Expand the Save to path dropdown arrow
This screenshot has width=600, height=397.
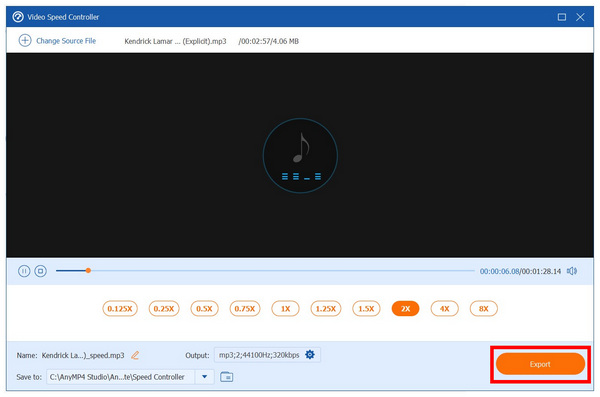coord(204,377)
